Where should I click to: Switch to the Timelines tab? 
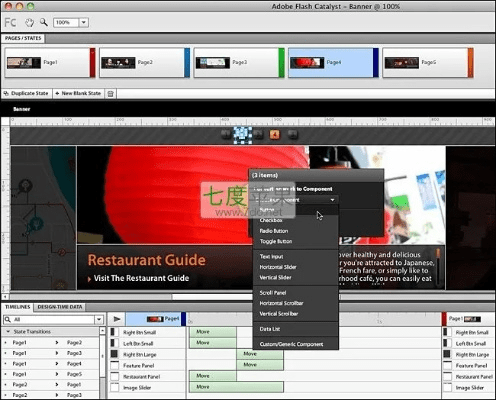17,307
